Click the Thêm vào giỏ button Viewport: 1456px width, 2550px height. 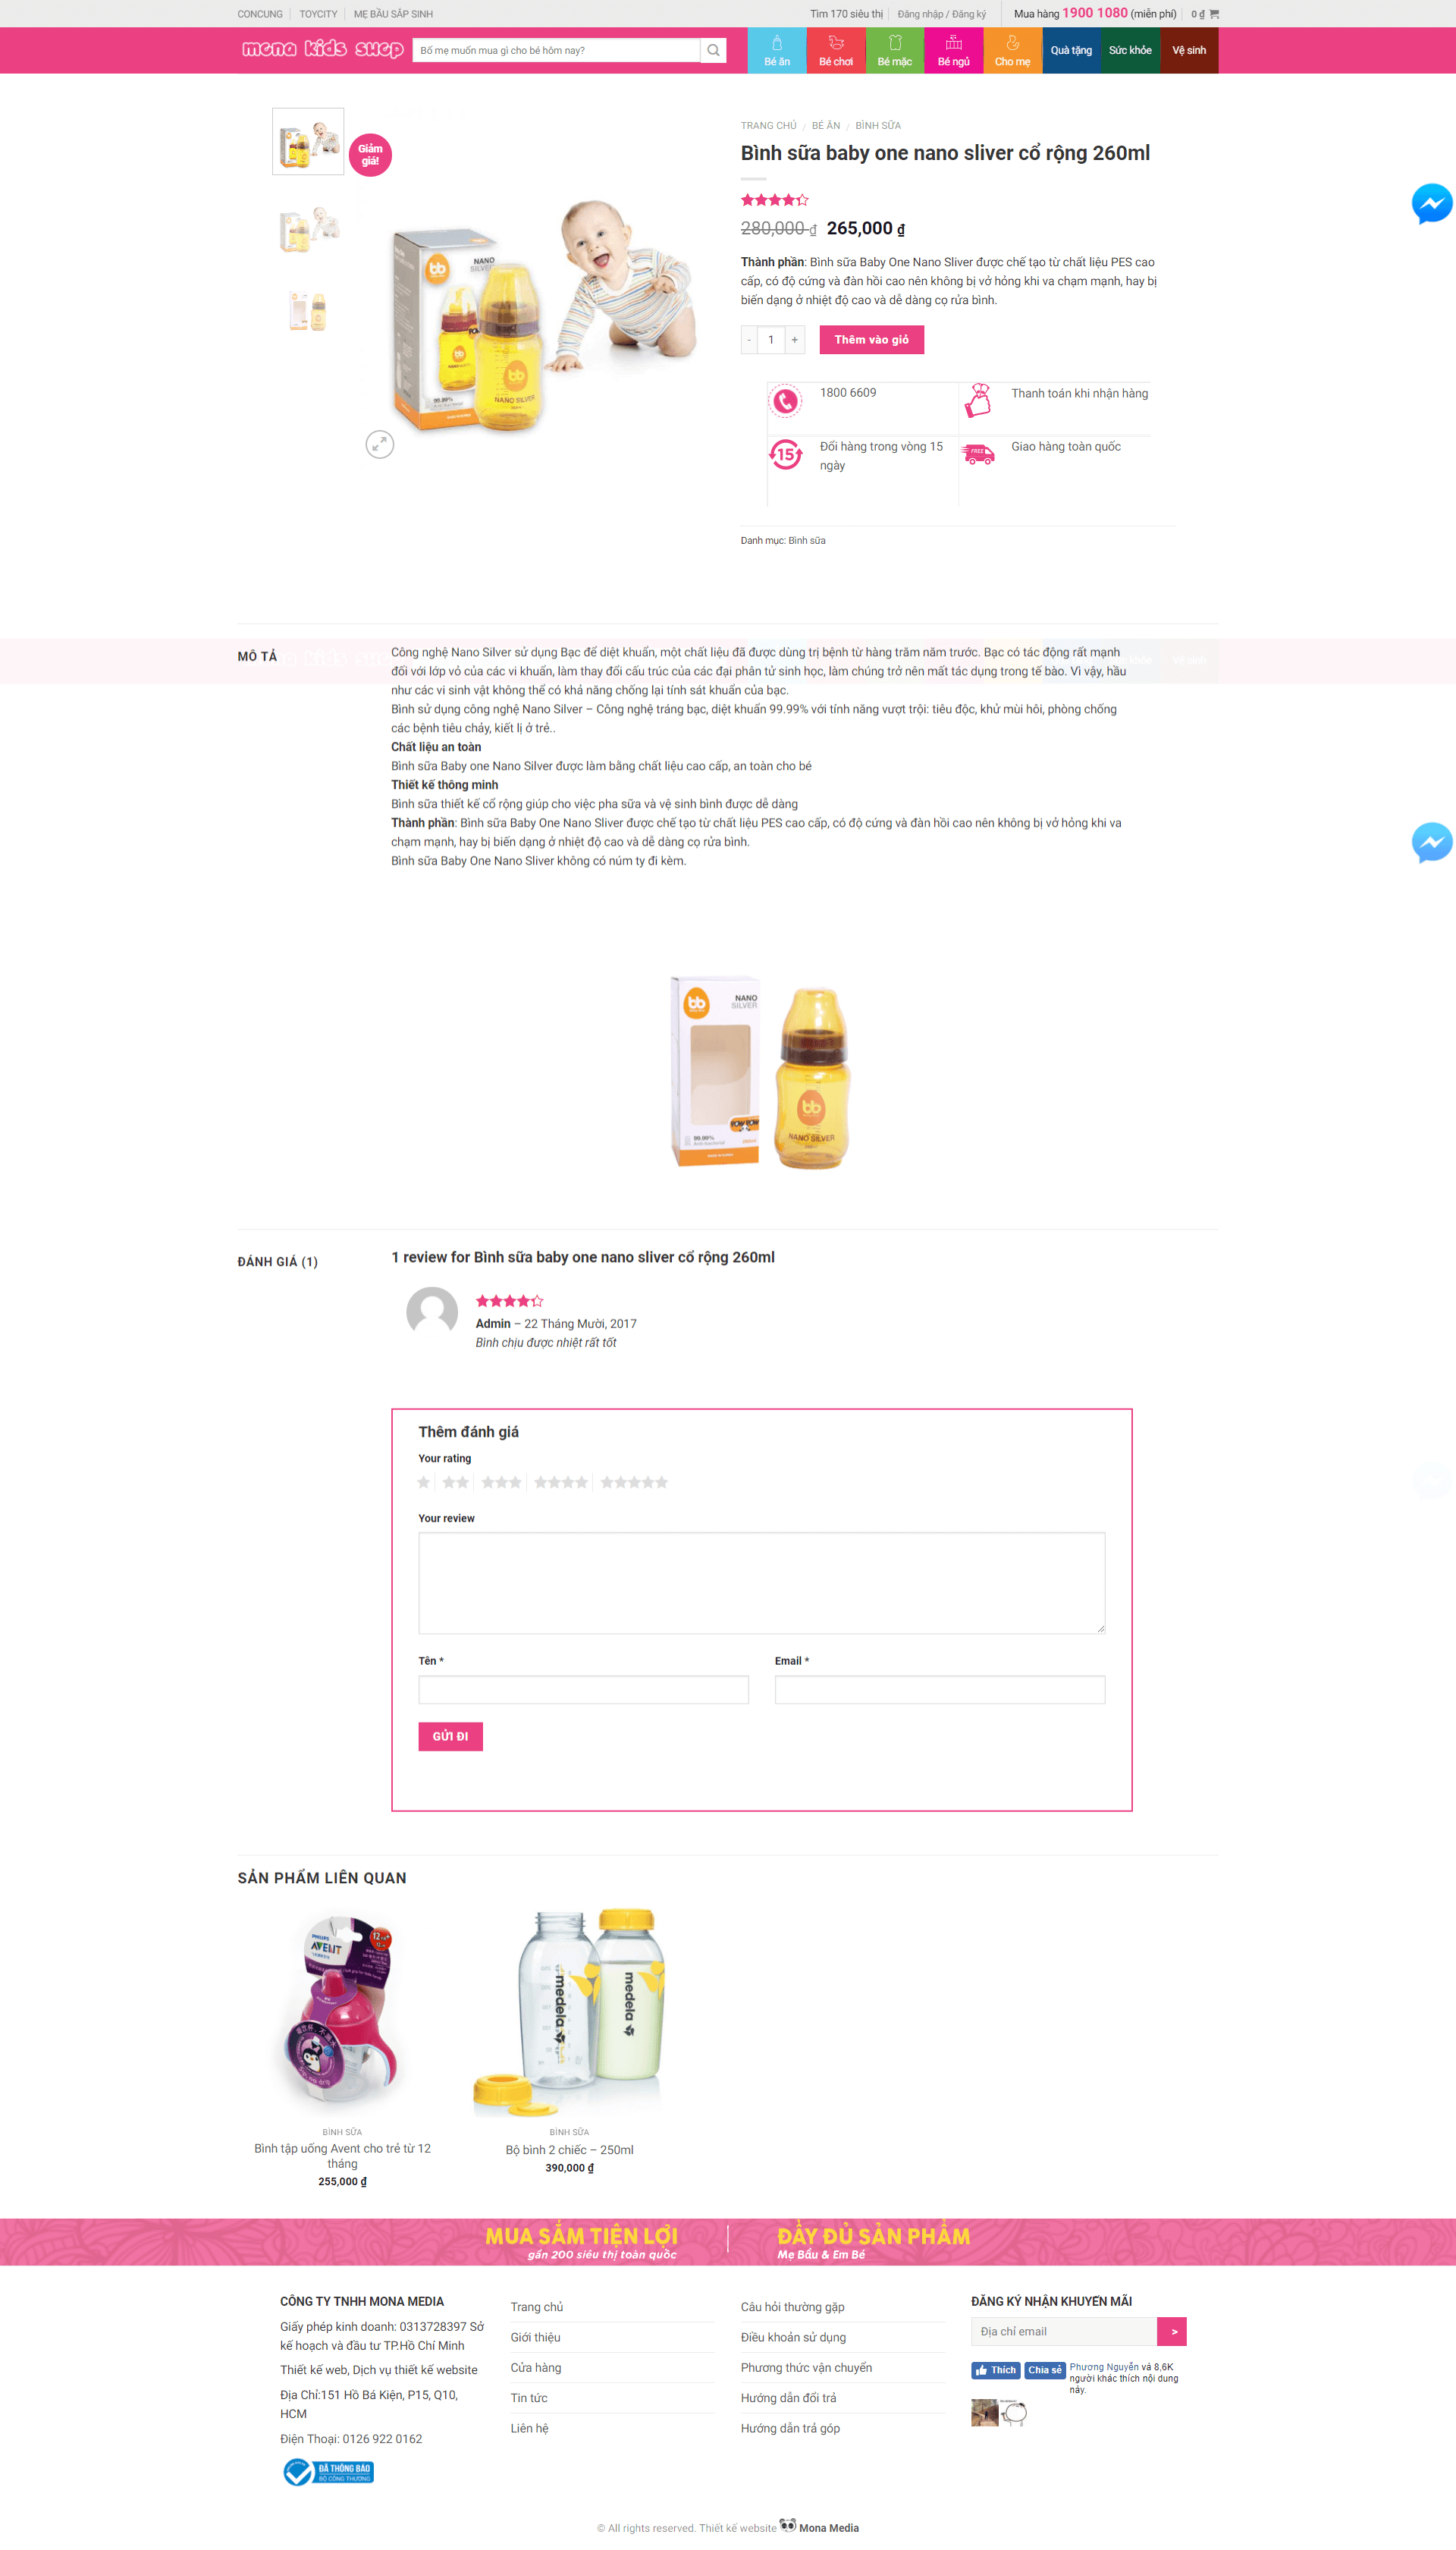(871, 340)
